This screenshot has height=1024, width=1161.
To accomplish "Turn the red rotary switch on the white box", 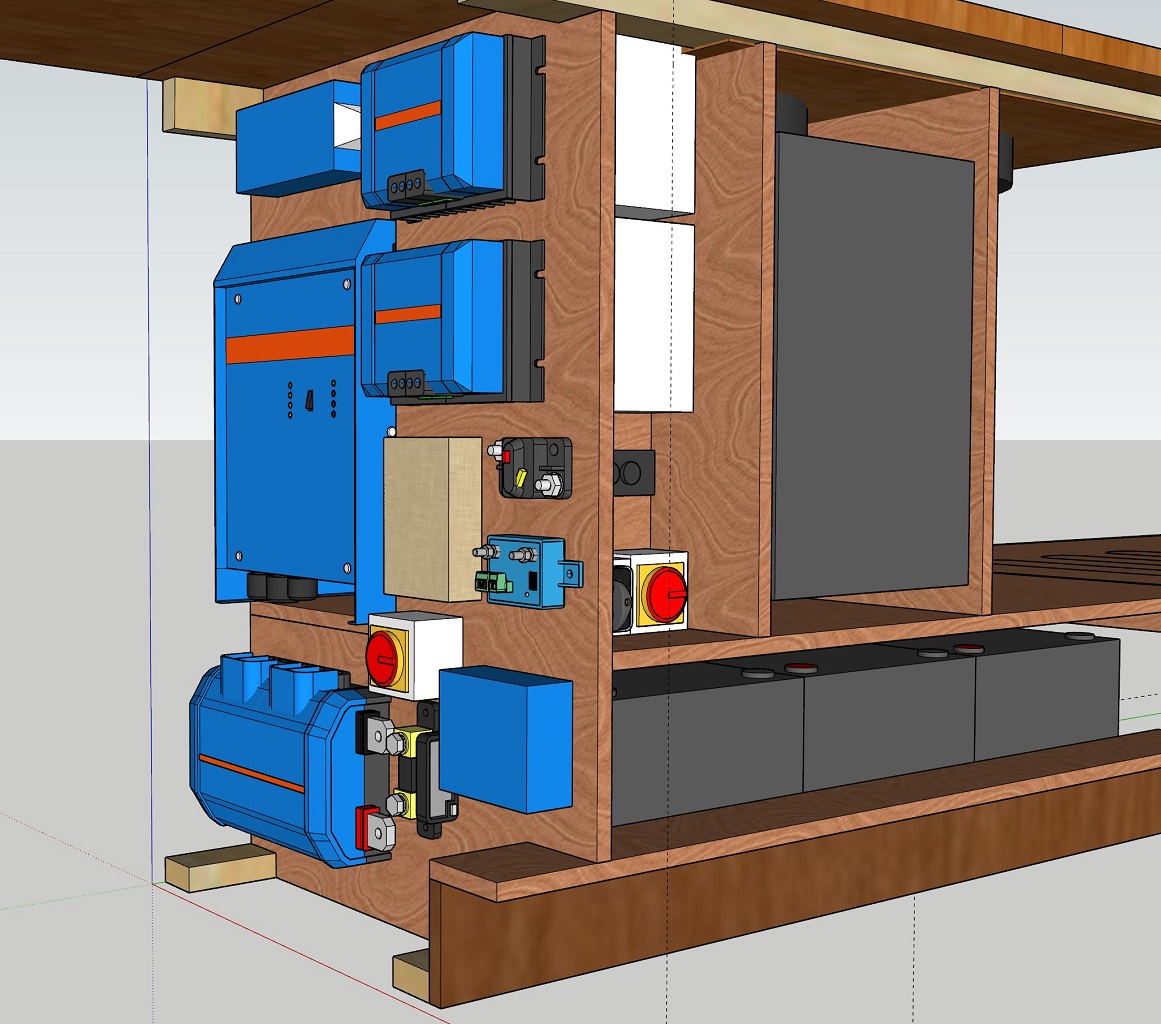I will click(x=383, y=656).
